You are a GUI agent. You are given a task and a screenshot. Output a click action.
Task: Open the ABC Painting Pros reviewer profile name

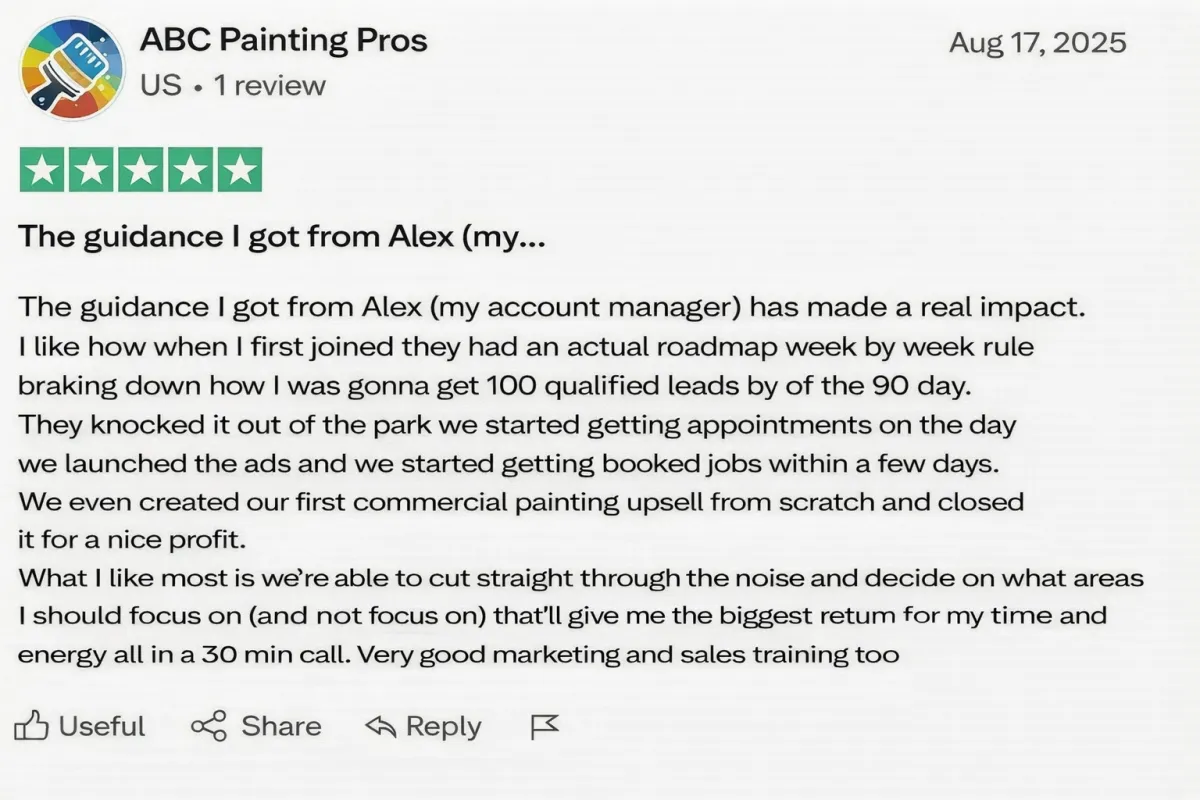pyautogui.click(x=283, y=41)
